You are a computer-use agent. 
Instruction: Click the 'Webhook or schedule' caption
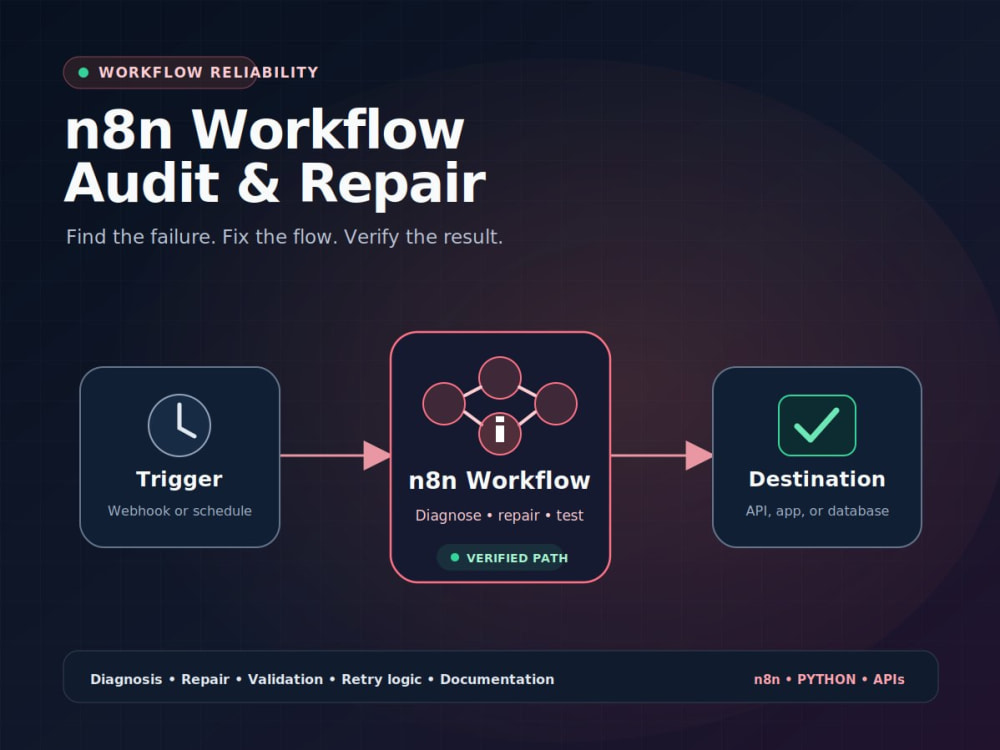179,511
